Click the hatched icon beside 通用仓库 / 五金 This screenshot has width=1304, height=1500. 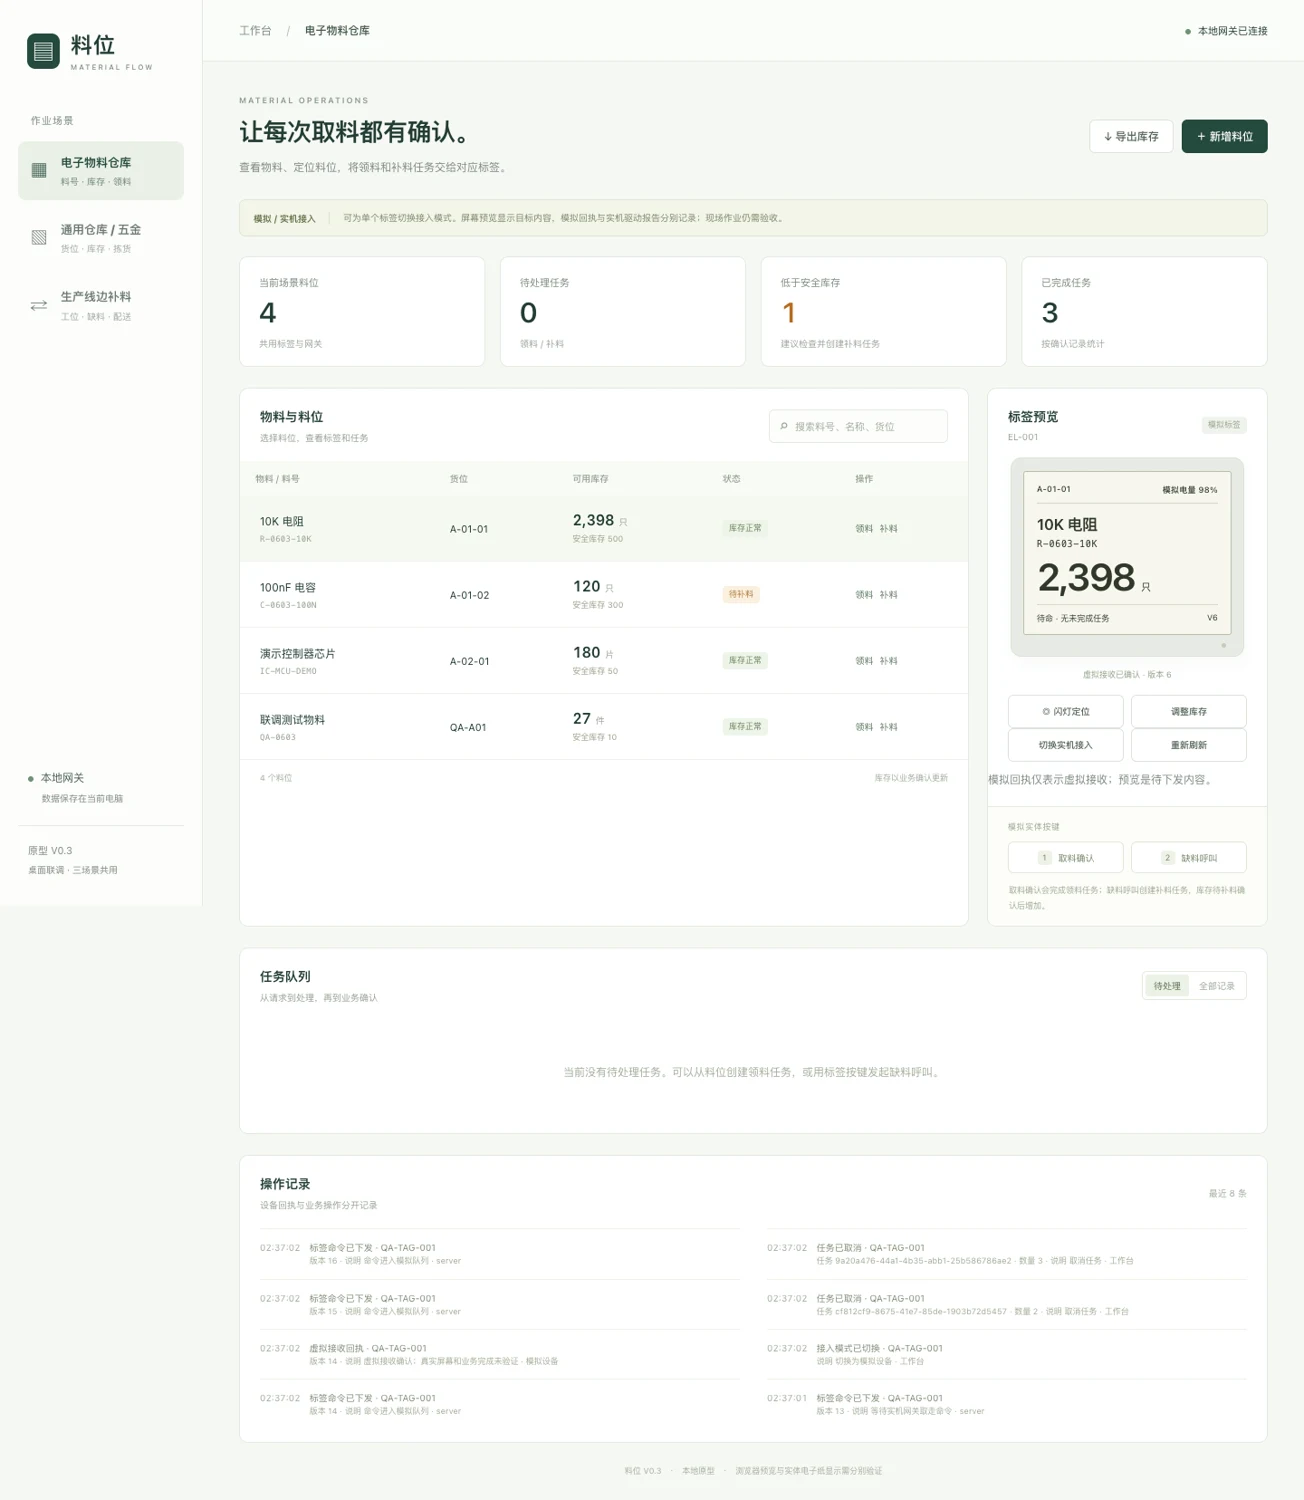click(x=39, y=237)
